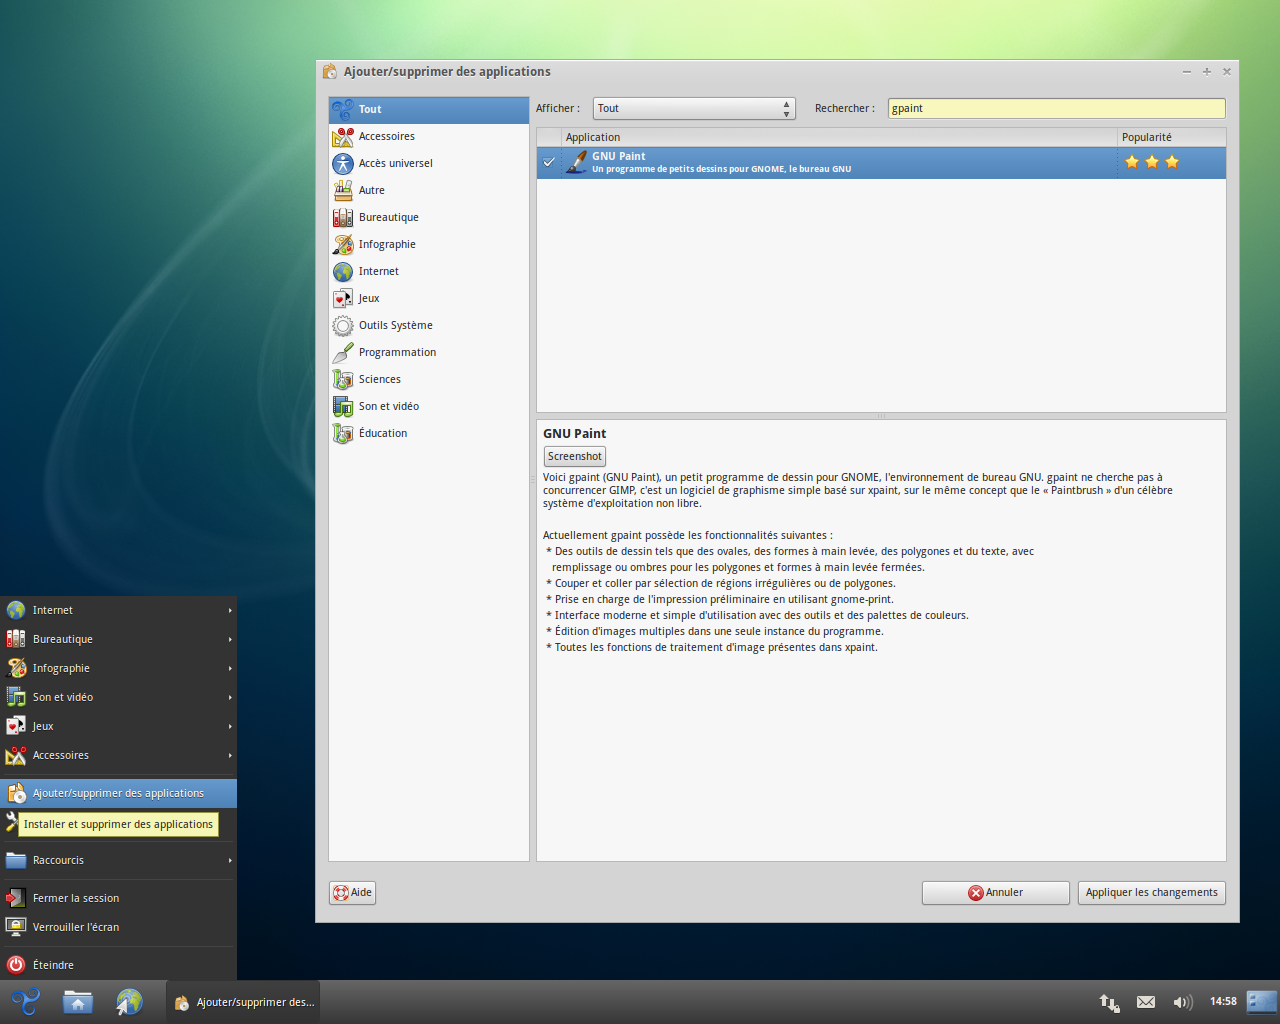Image resolution: width=1280 pixels, height=1024 pixels.
Task: Select Verrouiller l'écran menu entry
Action: coord(76,927)
